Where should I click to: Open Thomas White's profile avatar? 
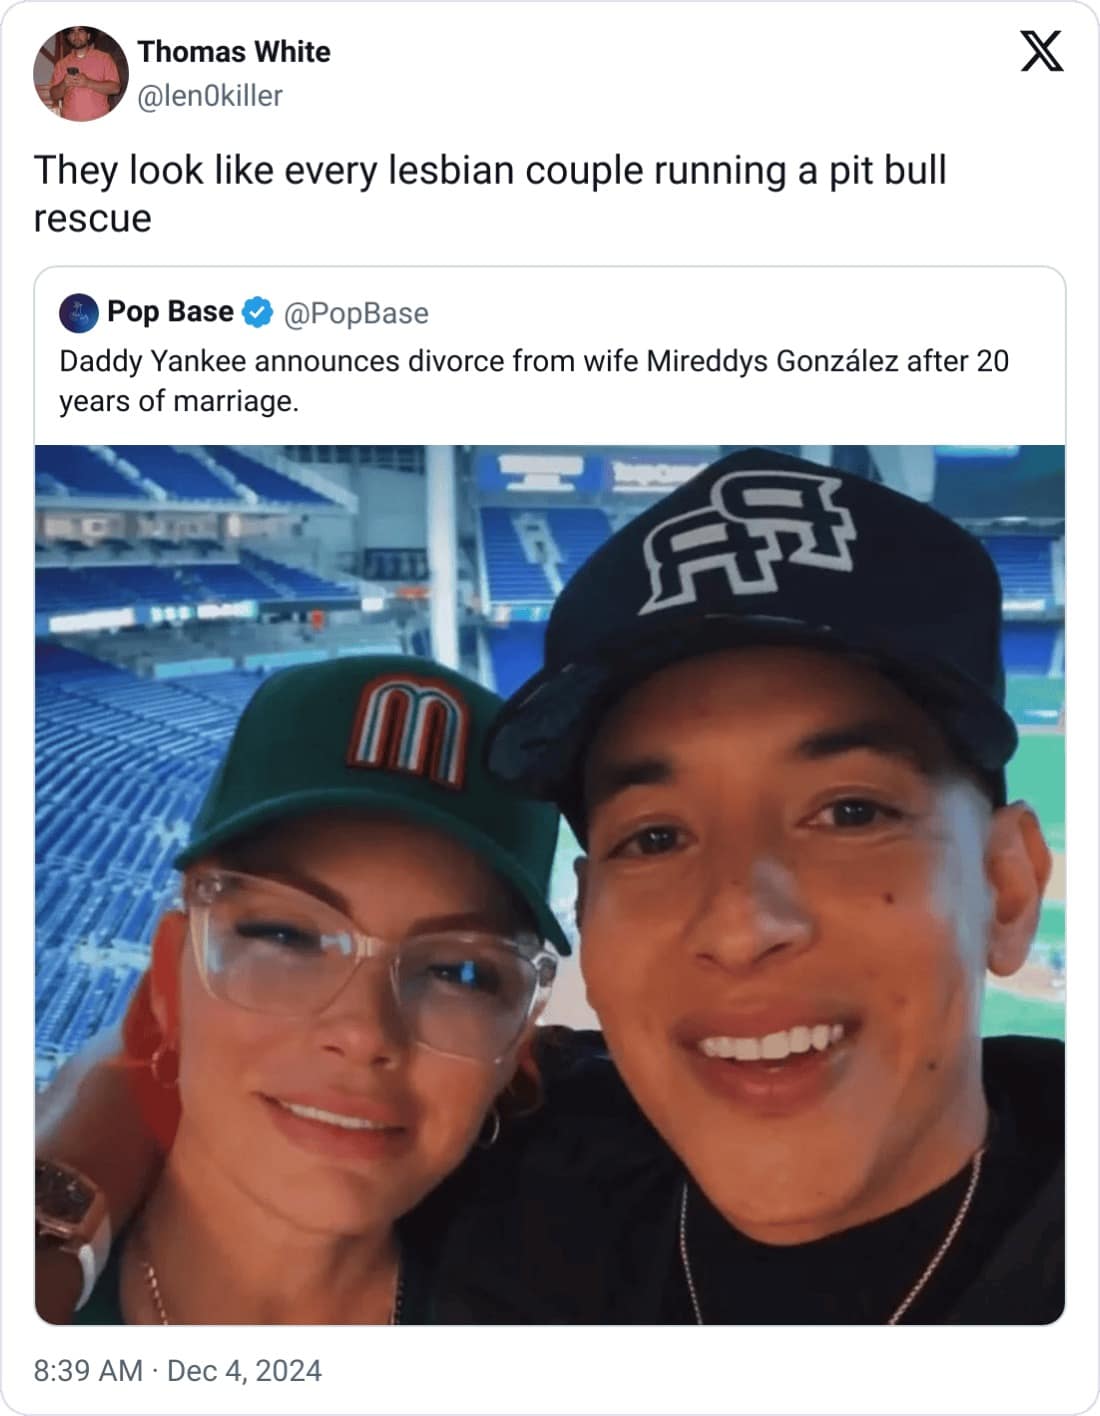tap(81, 74)
